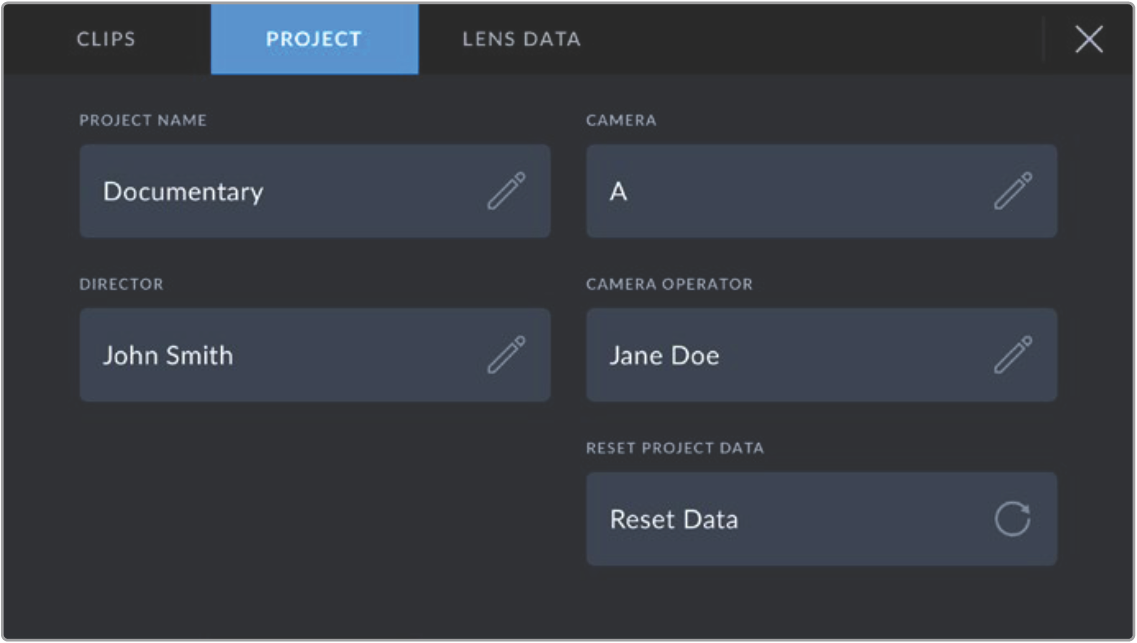1137x643 pixels.
Task: Tap the Director heading label
Action: 121,284
